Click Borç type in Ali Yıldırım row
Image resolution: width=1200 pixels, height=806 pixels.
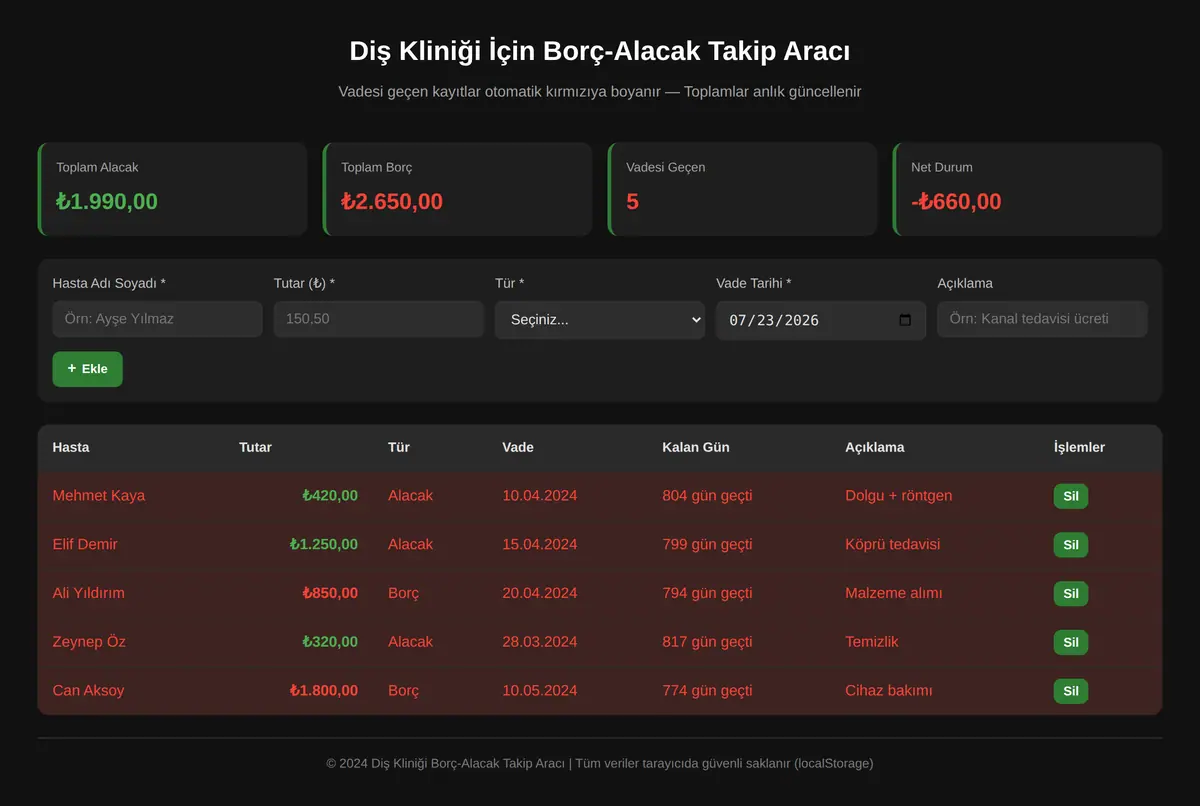[x=404, y=593]
